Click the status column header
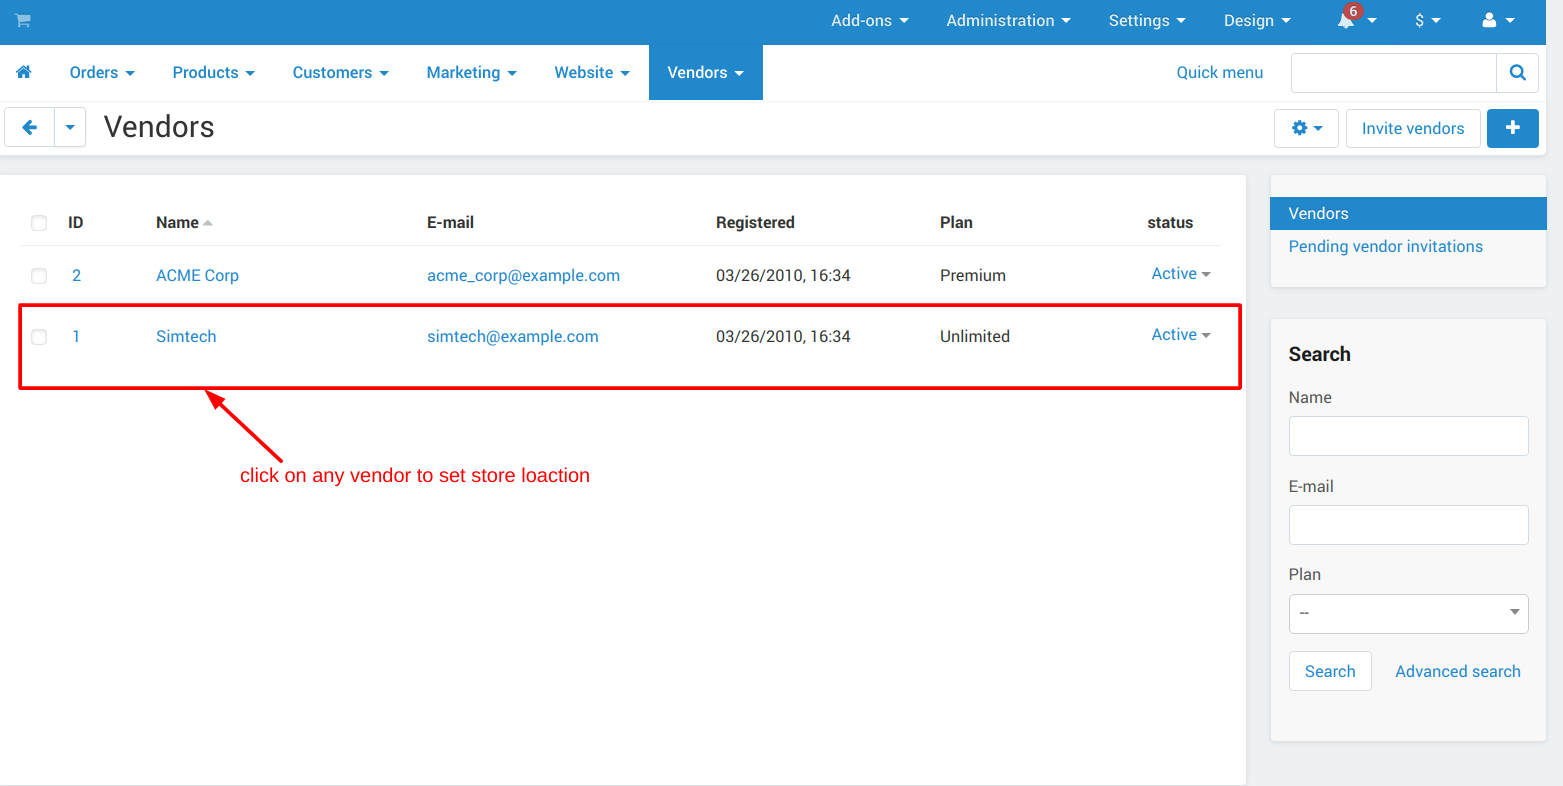 coord(1170,222)
